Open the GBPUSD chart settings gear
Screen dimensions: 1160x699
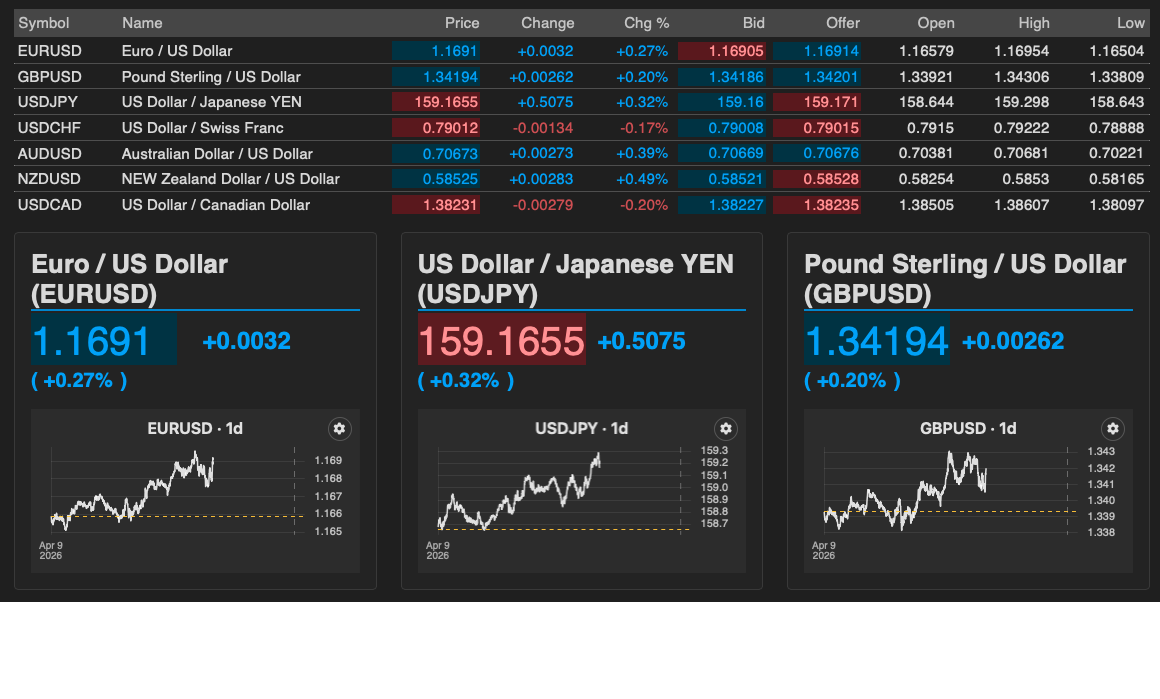1113,428
